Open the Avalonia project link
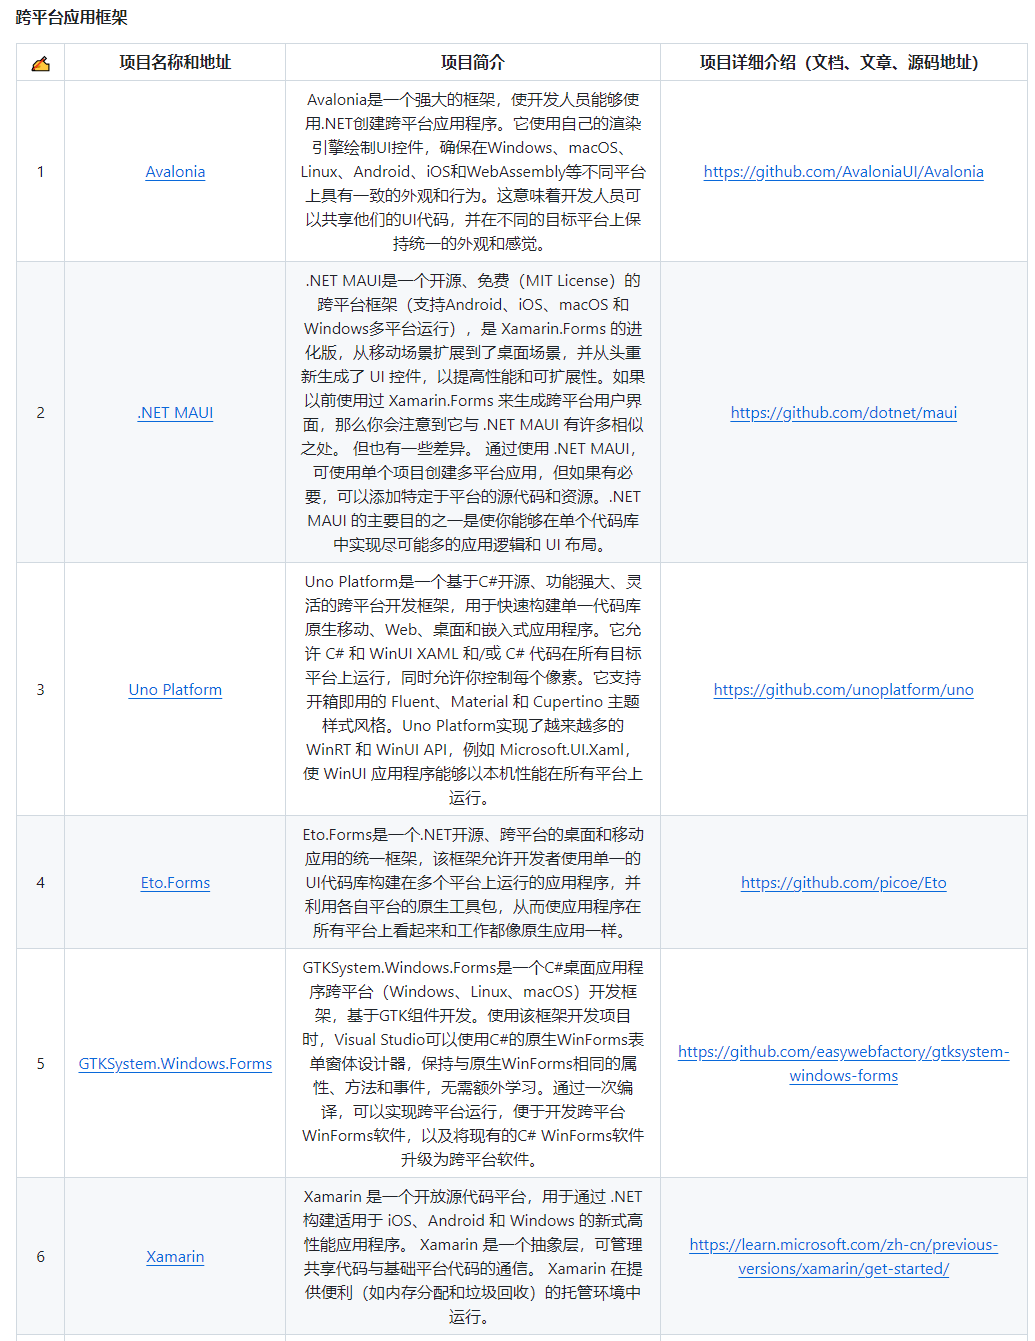Screen dimensions: 1035x1341 (175, 172)
